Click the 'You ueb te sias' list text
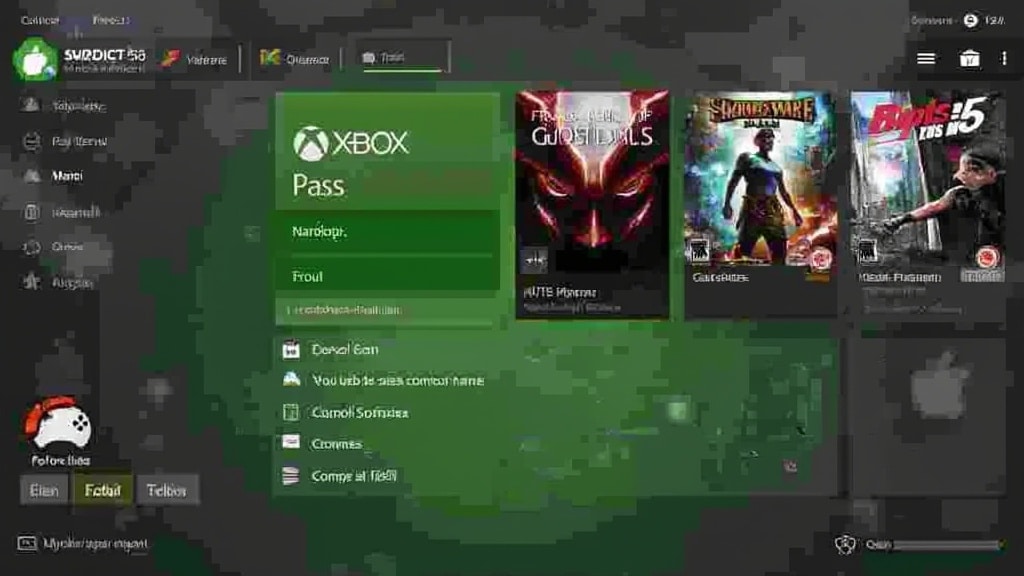This screenshot has width=1024, height=576. pos(398,381)
